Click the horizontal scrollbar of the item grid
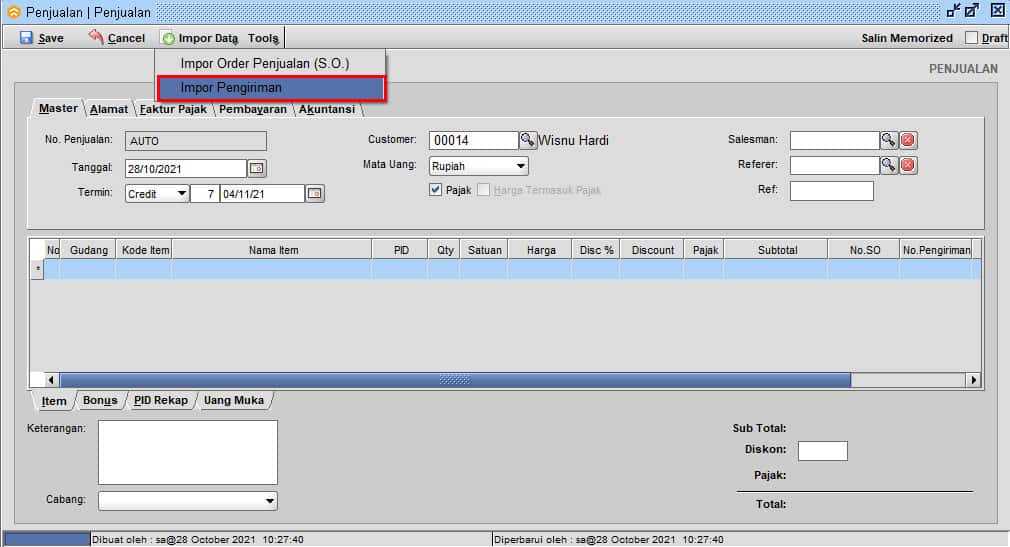 coord(455,380)
